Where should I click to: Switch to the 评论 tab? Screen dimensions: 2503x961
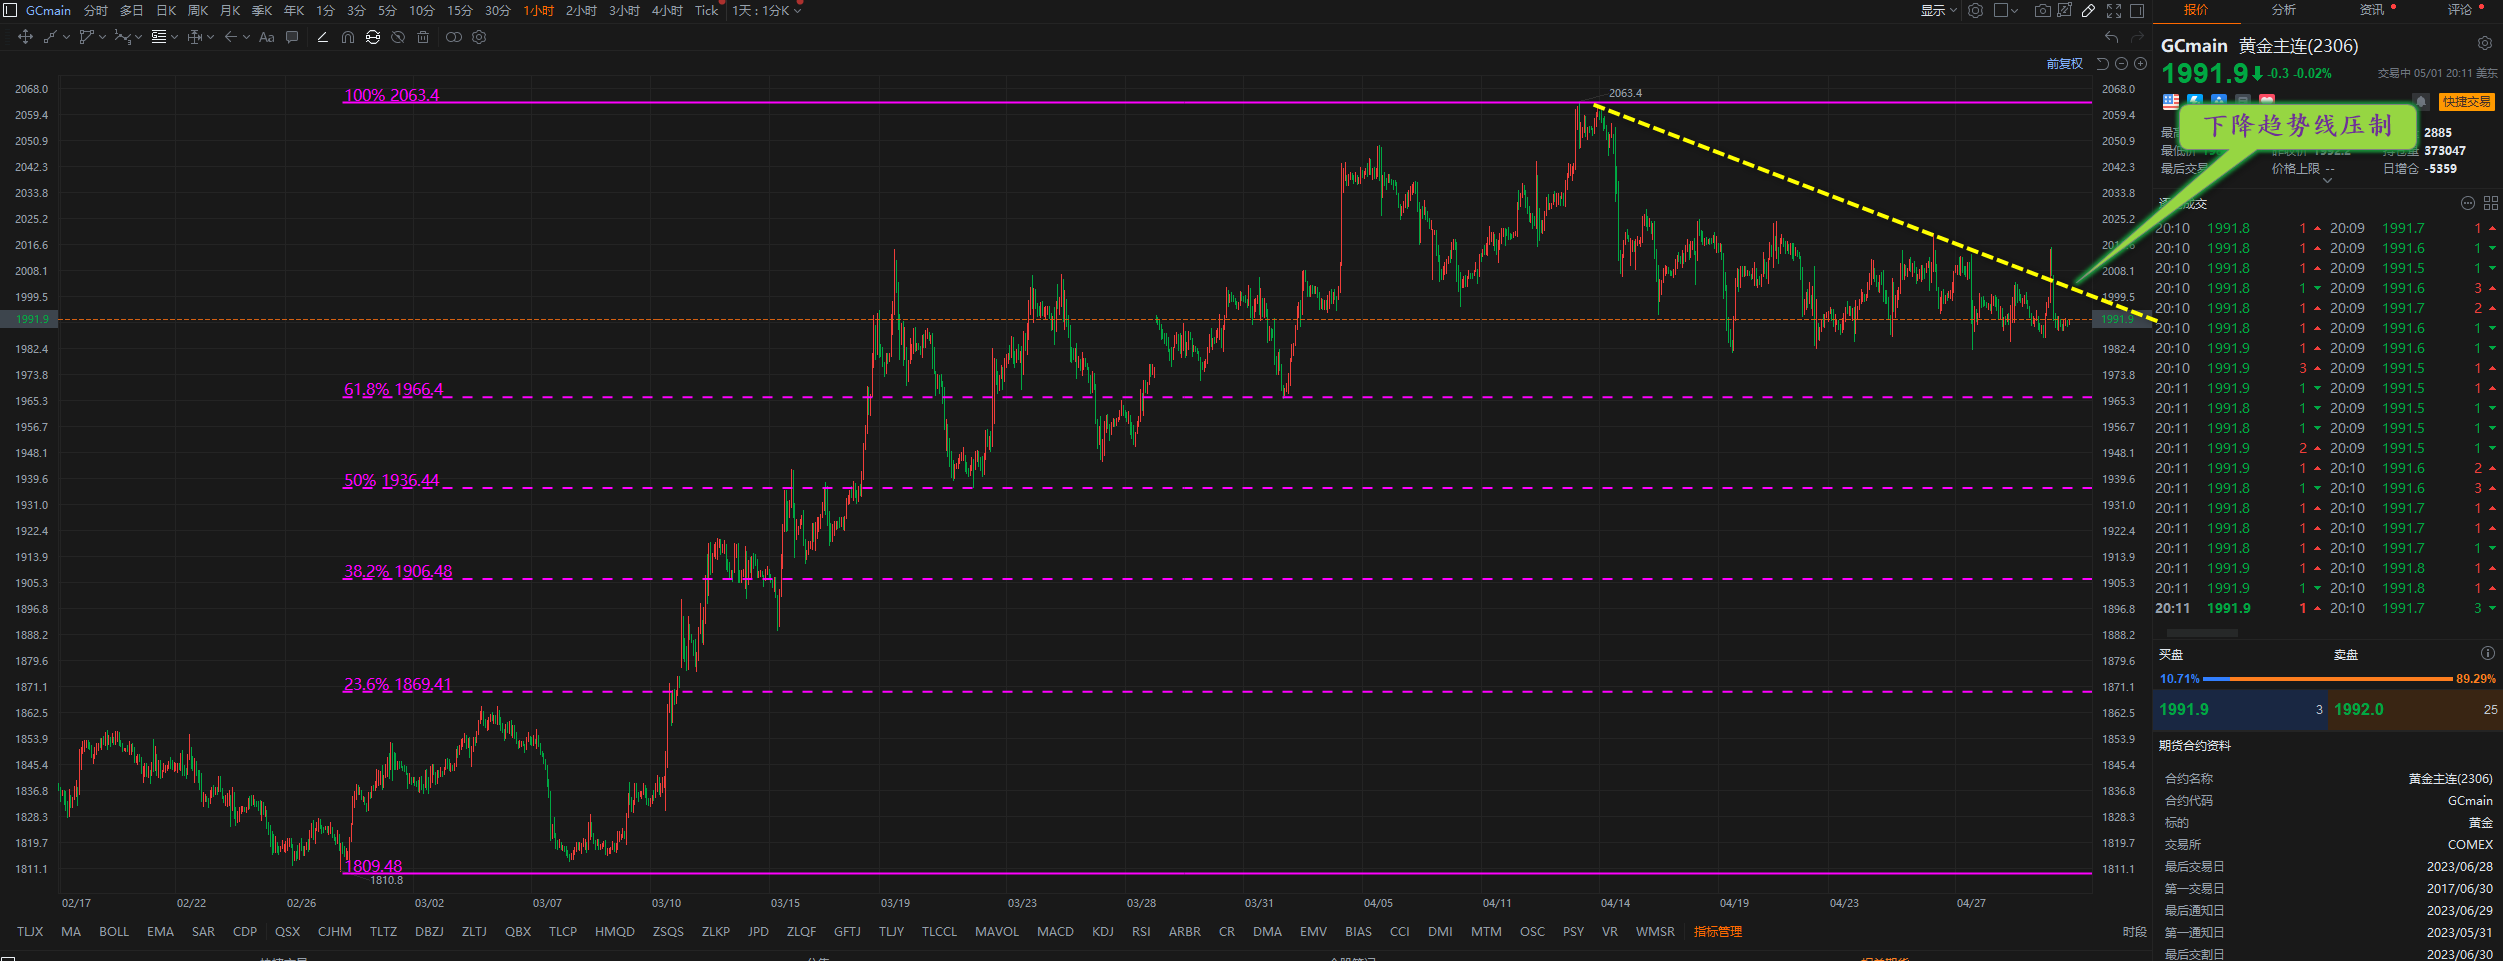[x=2460, y=10]
